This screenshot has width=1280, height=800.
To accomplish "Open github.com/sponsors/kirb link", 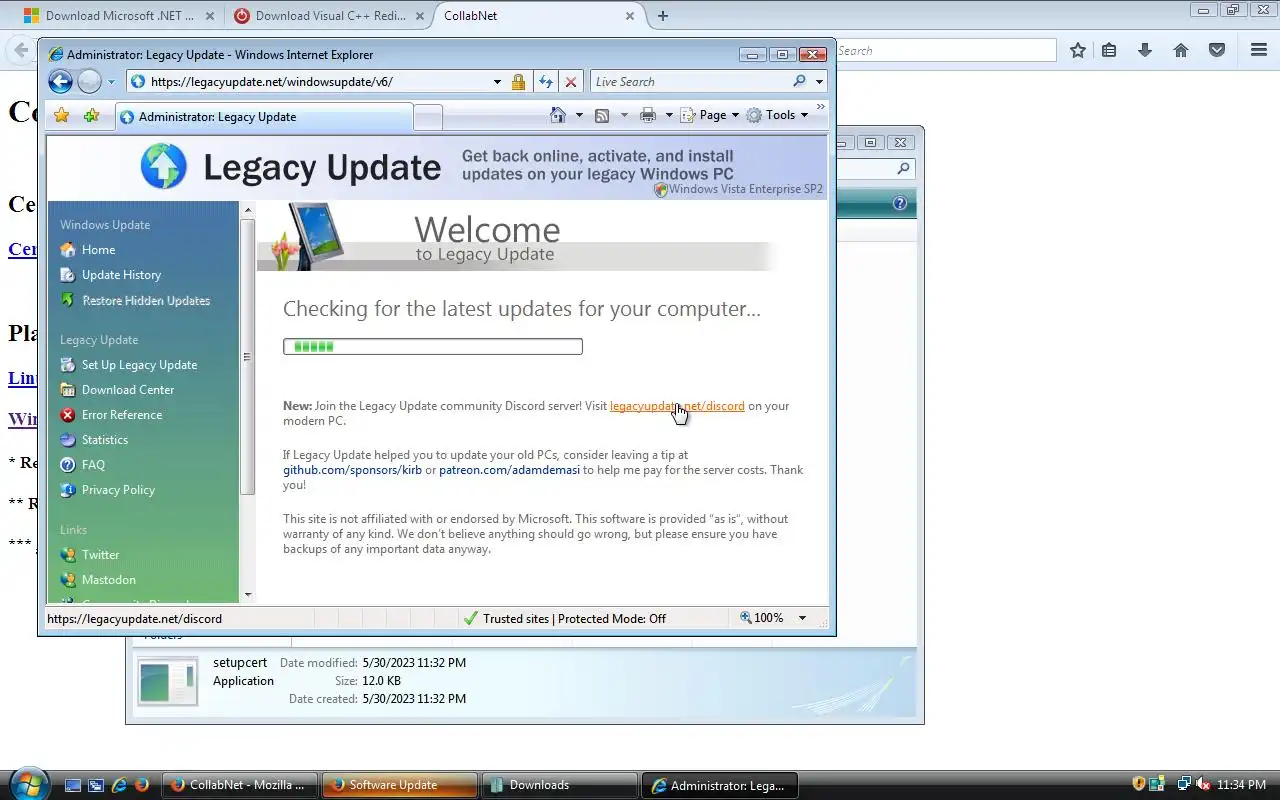I will (352, 470).
